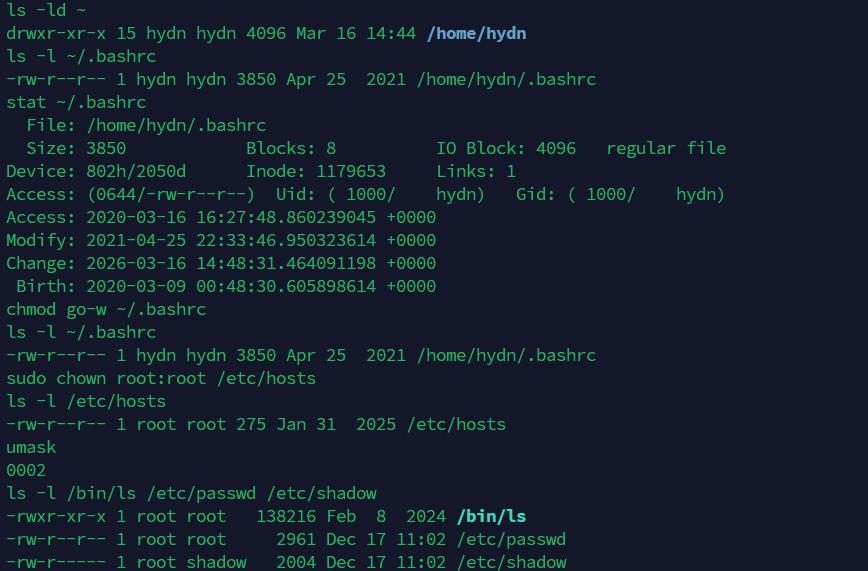The height and width of the screenshot is (571, 868).
Task: Click the "Blocks: 8" value
Action: click(291, 148)
